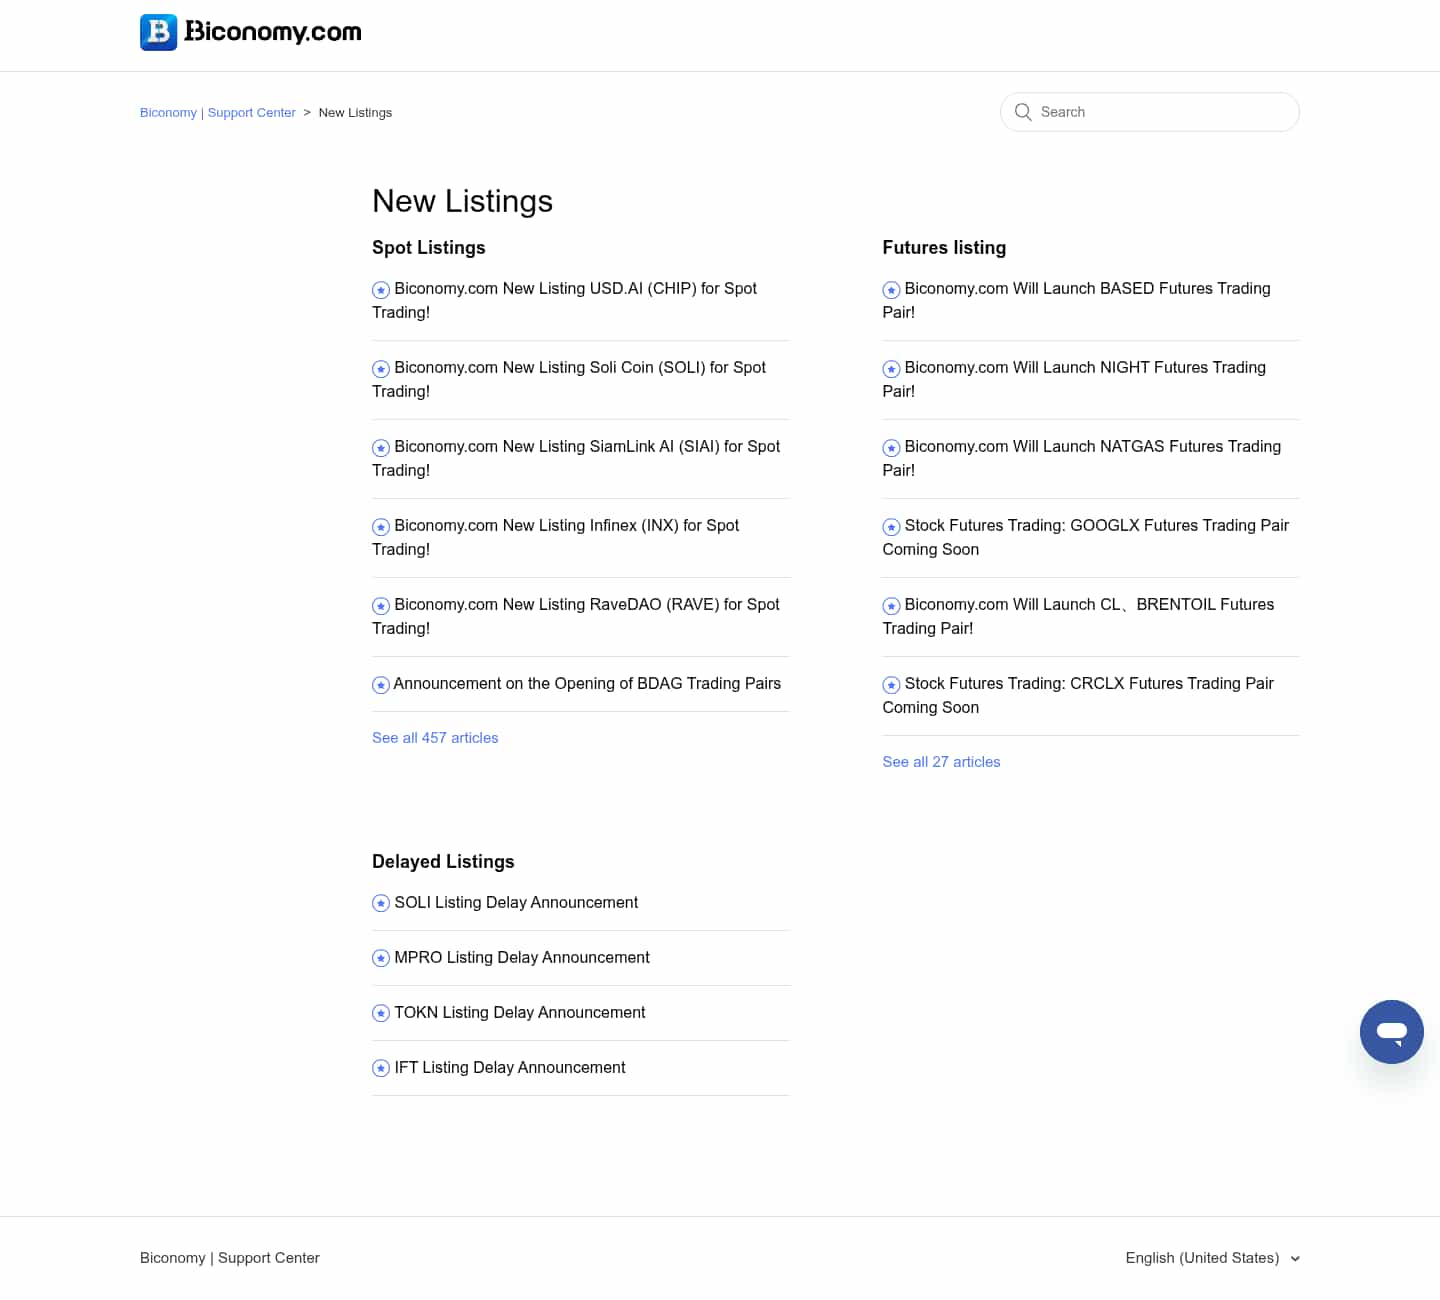Open the Delayed Listings section heading
Image resolution: width=1440 pixels, height=1300 pixels.
click(443, 862)
